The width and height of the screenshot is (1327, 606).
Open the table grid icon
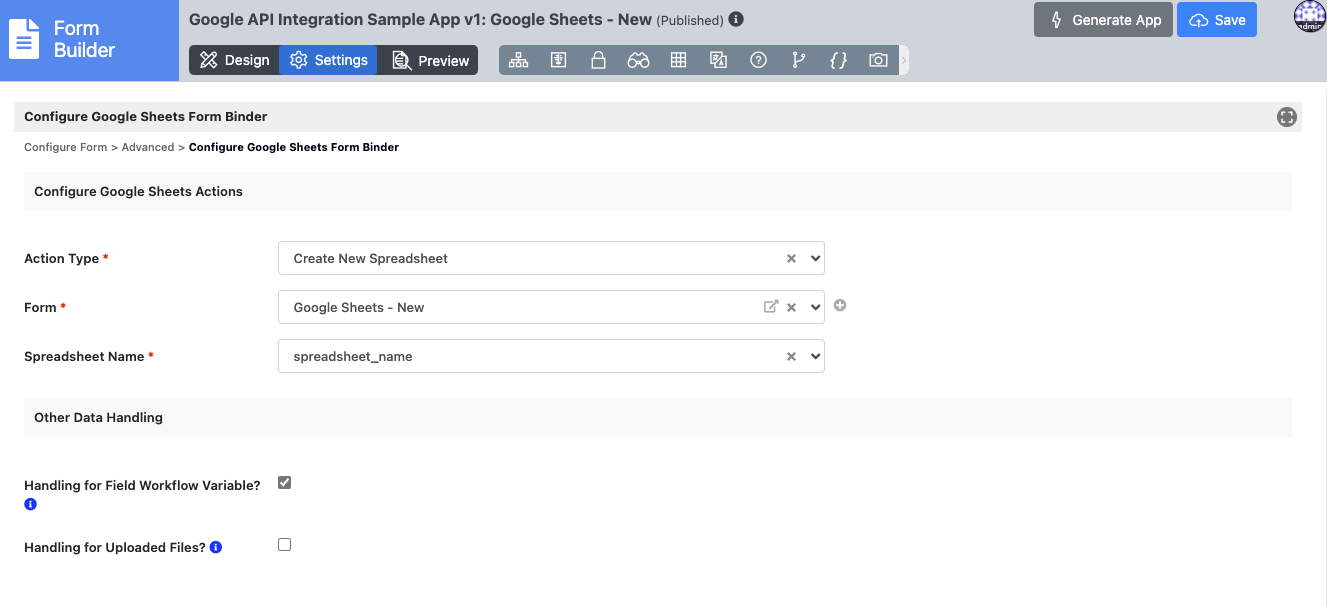click(678, 60)
